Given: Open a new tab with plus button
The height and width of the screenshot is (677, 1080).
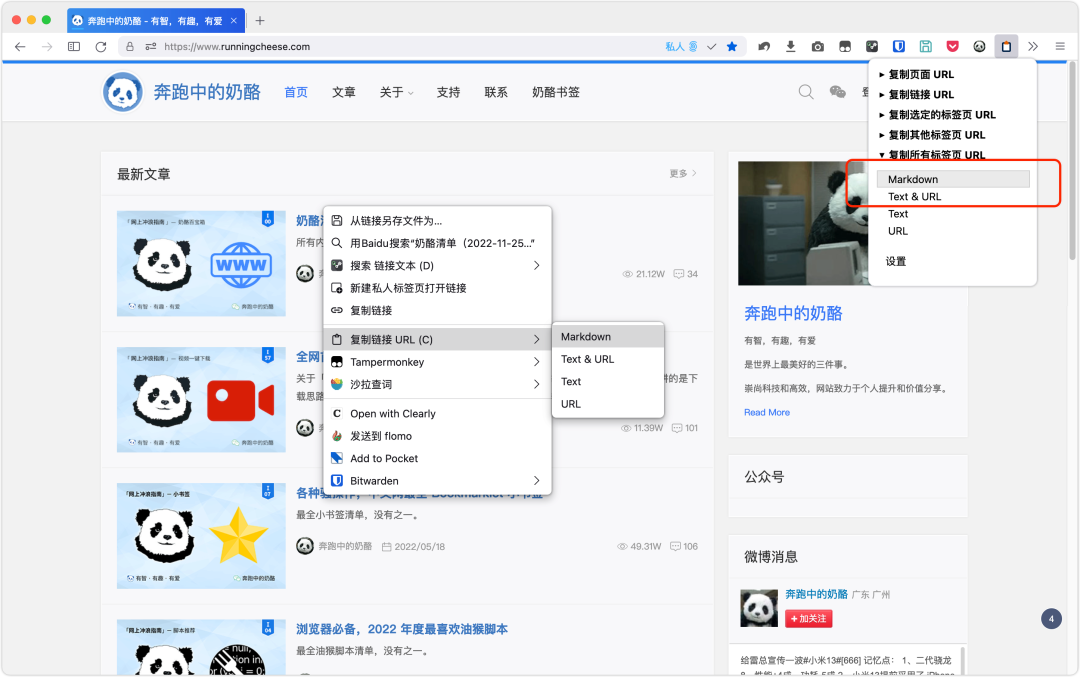Looking at the screenshot, I should [x=260, y=21].
